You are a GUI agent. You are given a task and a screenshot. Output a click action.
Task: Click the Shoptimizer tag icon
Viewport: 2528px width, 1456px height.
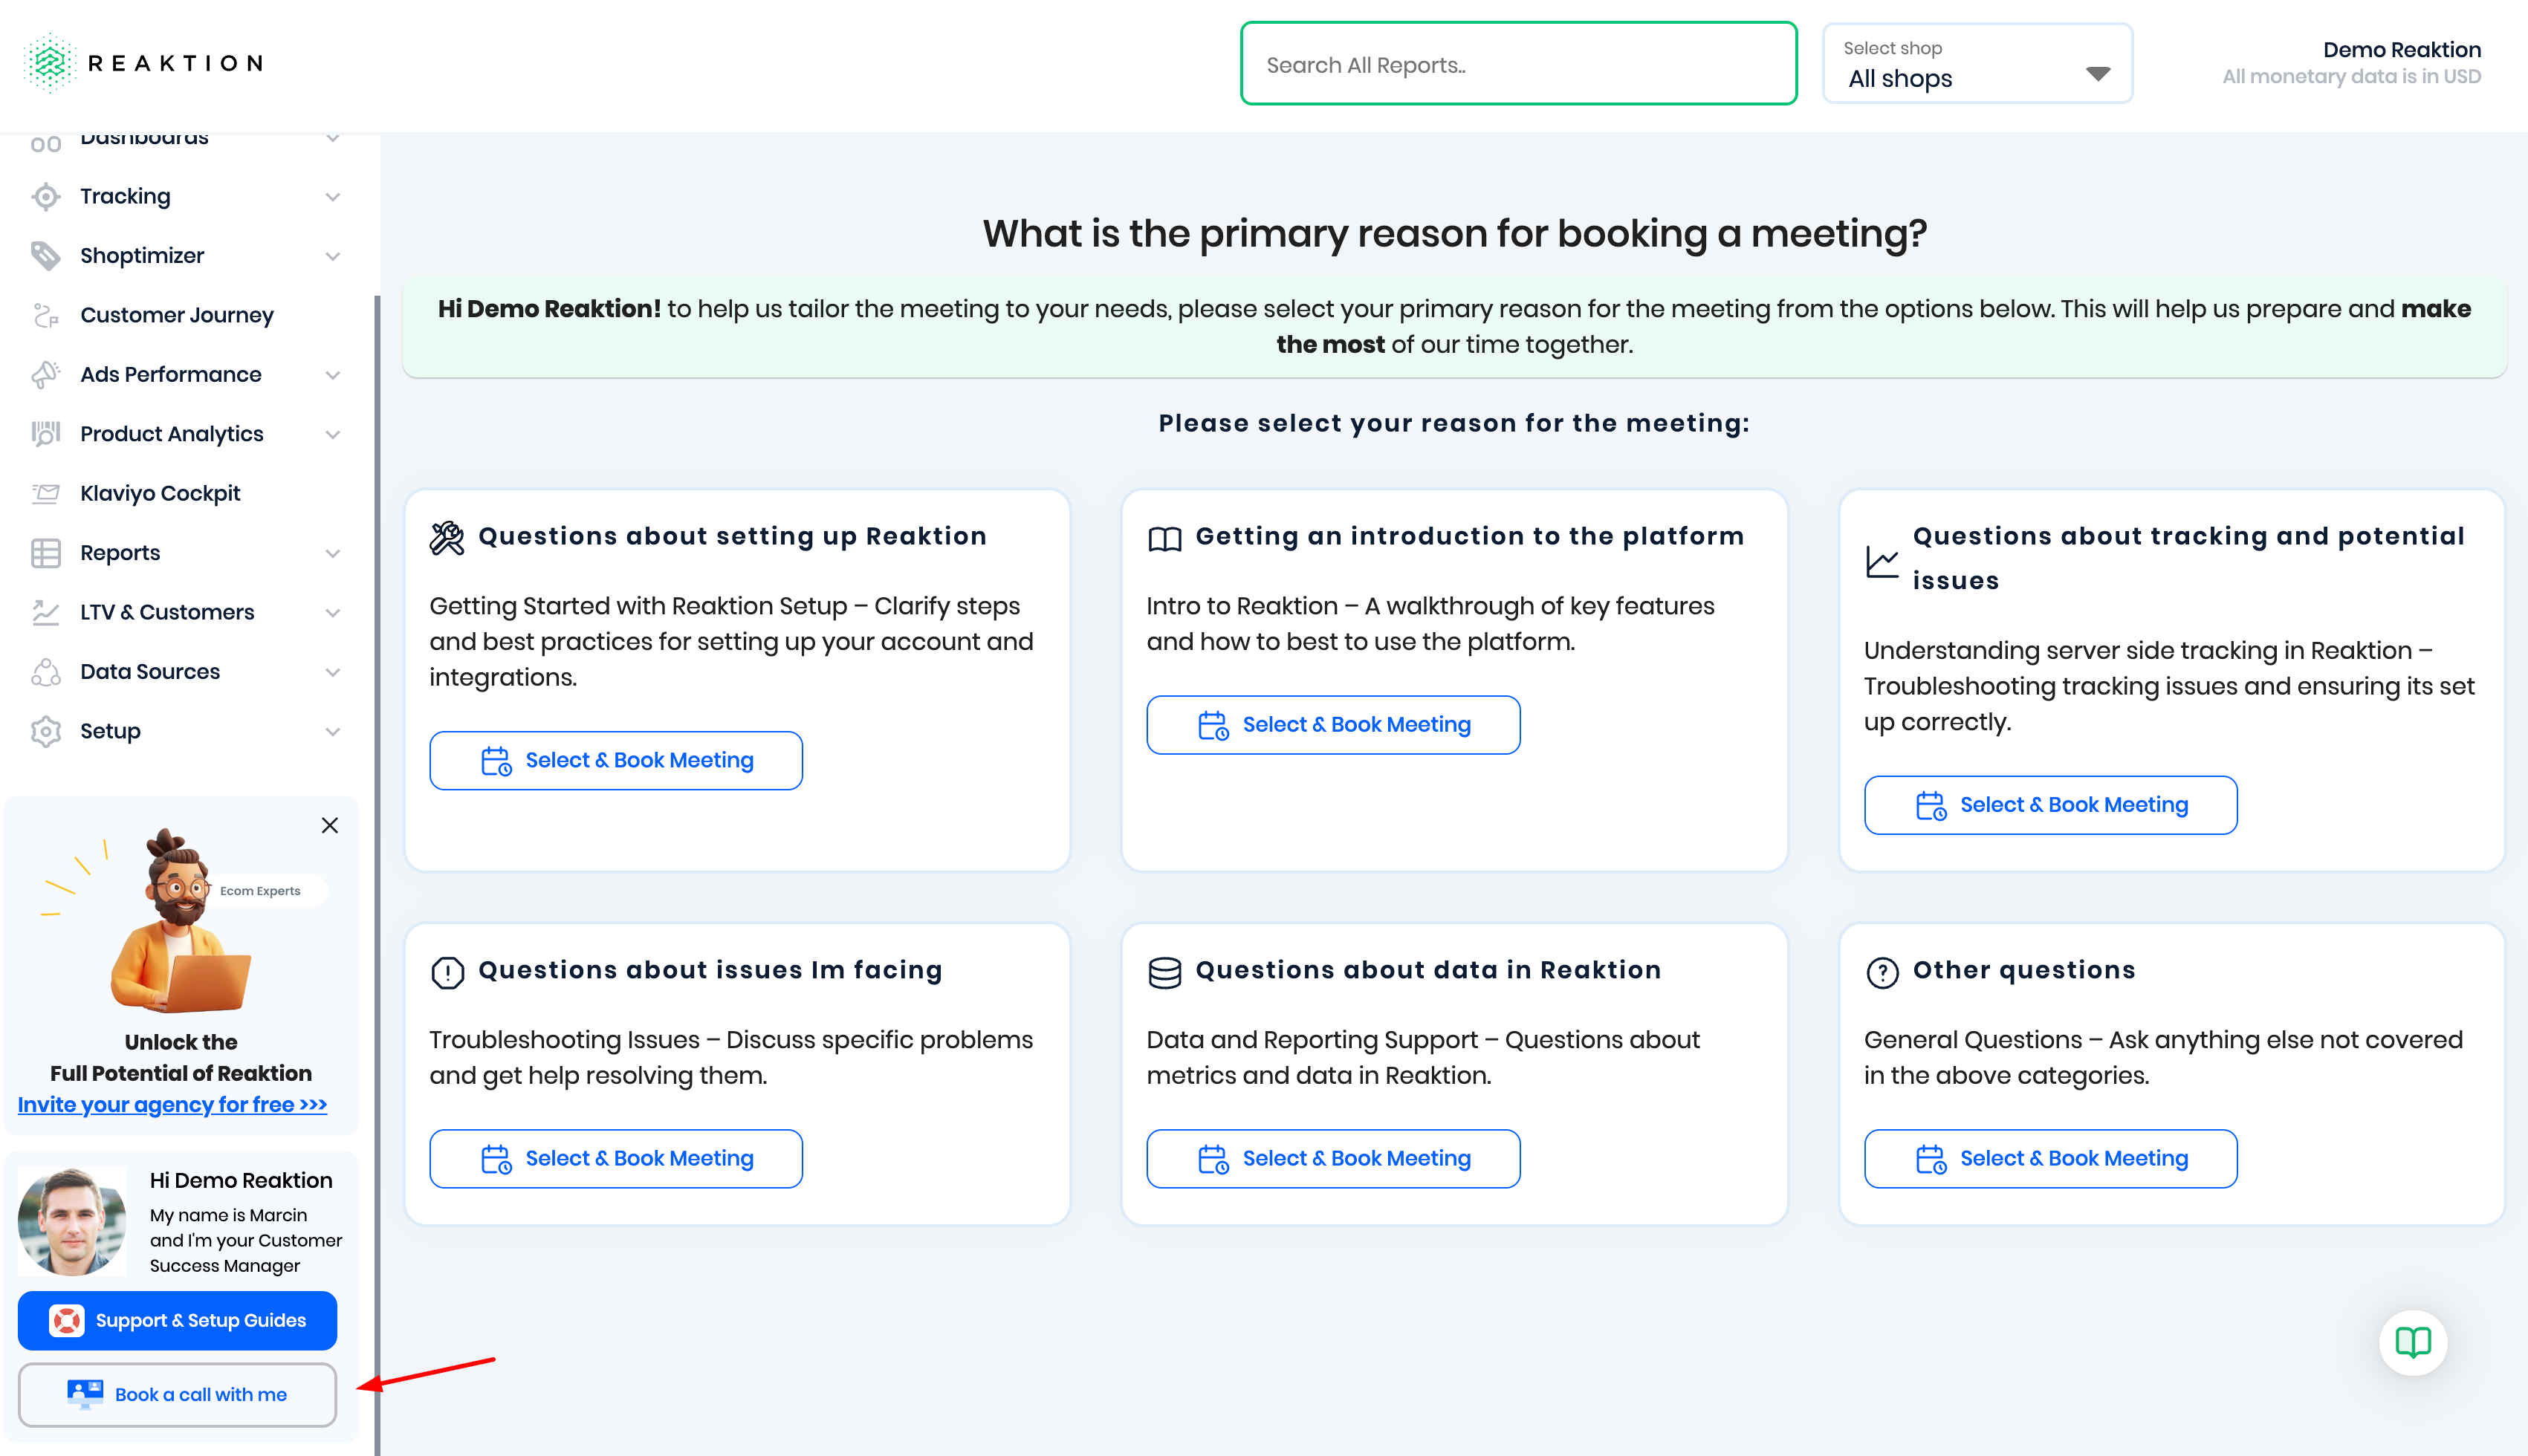[46, 256]
